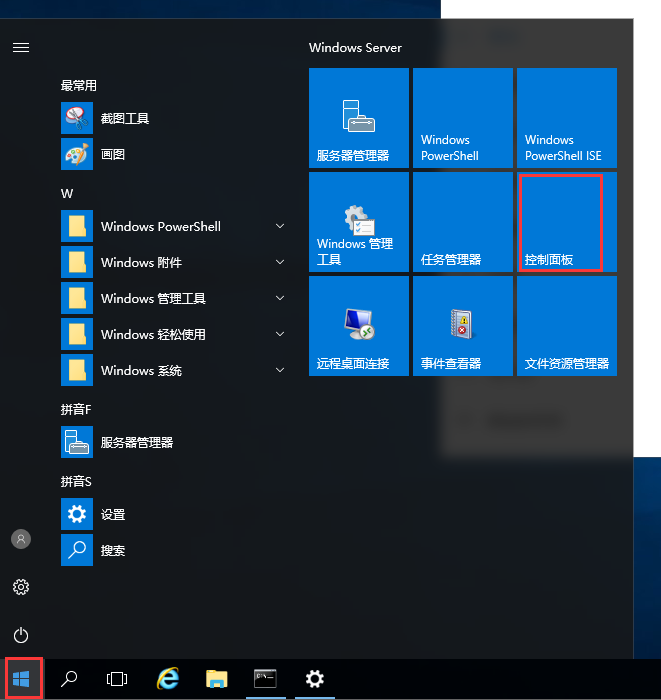Switch to Settings app on the taskbar
Screen dimensions: 661x700
tap(315, 679)
